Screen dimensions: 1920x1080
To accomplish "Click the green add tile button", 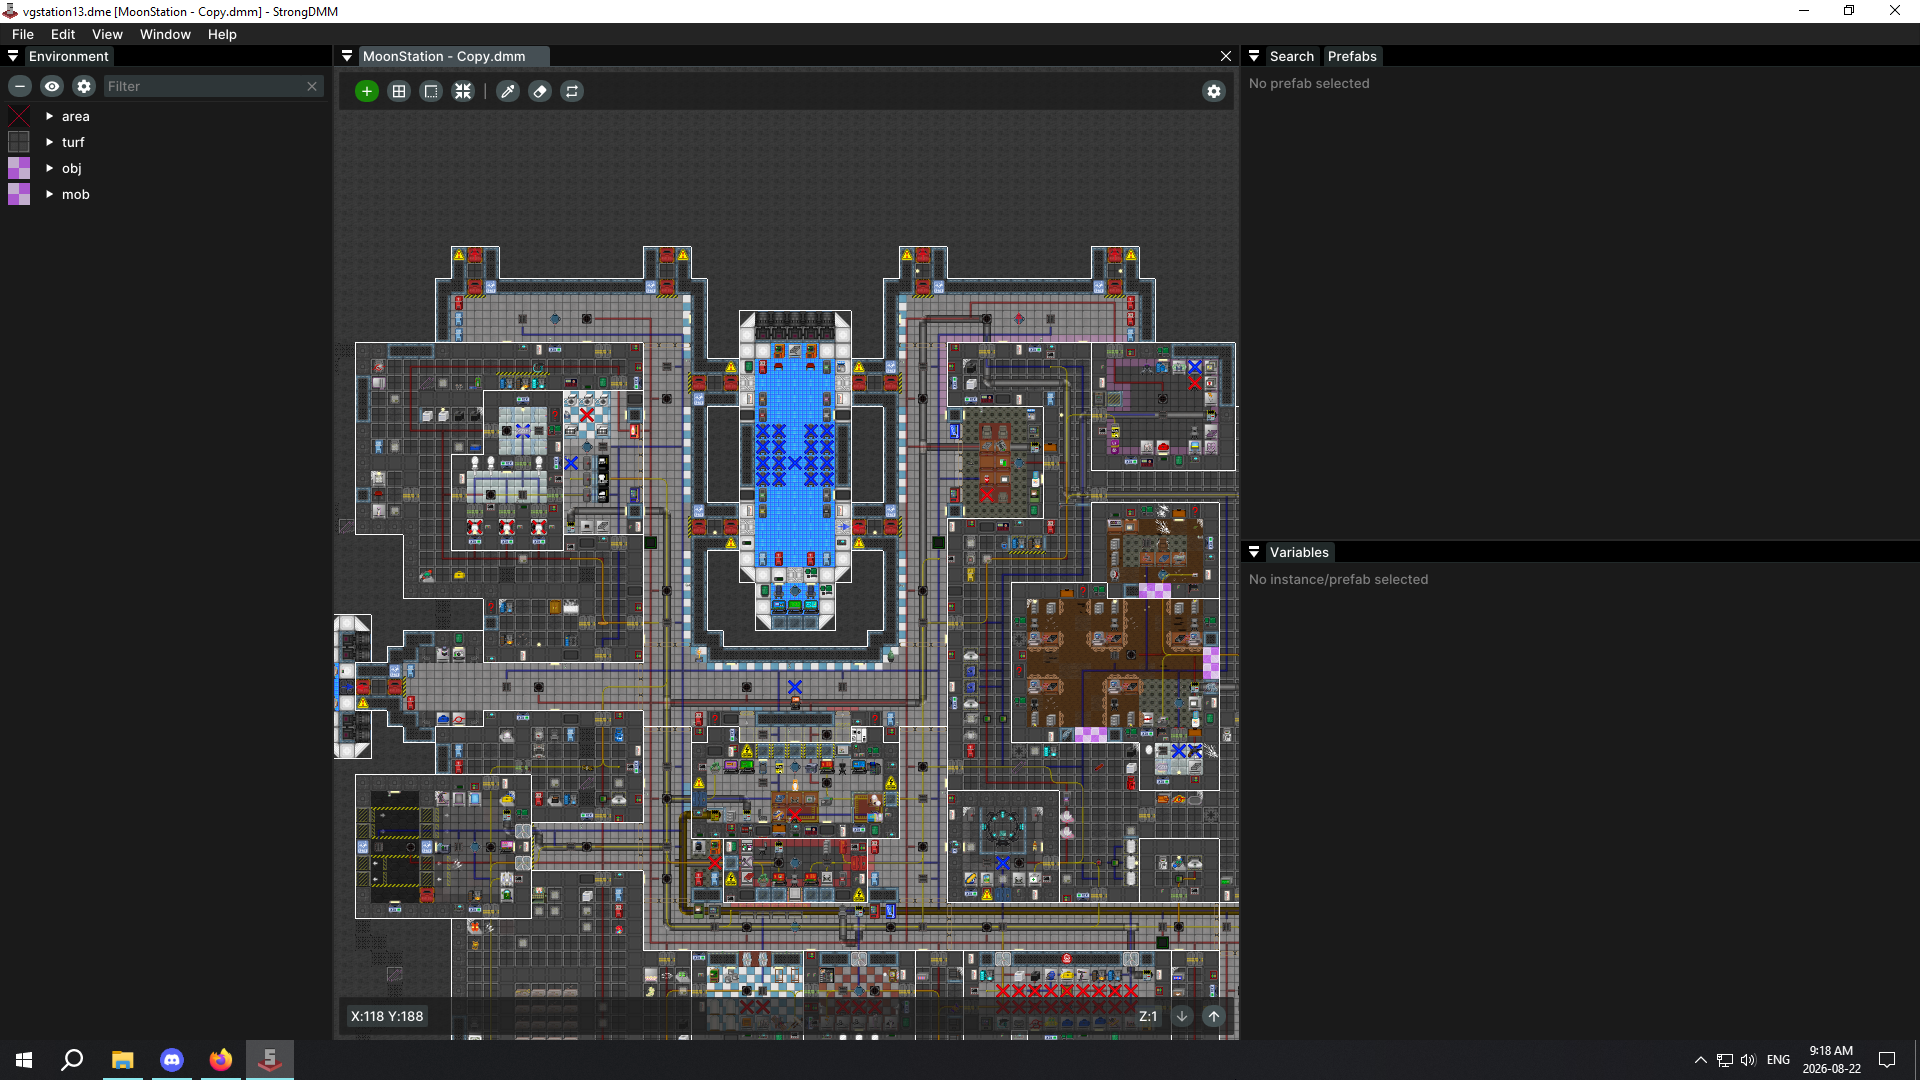I will (367, 91).
